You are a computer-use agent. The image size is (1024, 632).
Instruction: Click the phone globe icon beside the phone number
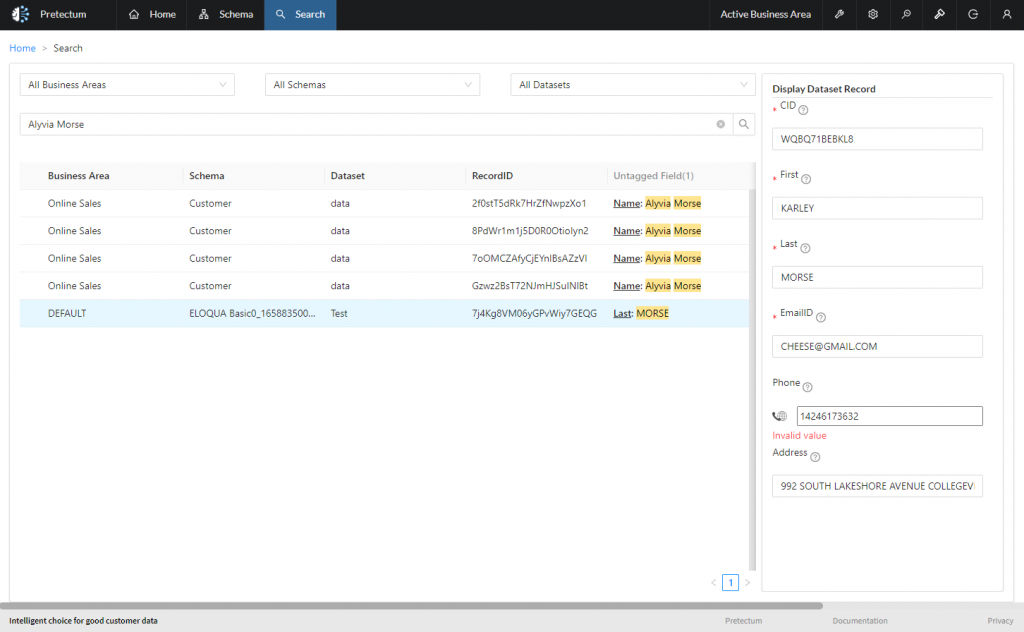pos(780,416)
